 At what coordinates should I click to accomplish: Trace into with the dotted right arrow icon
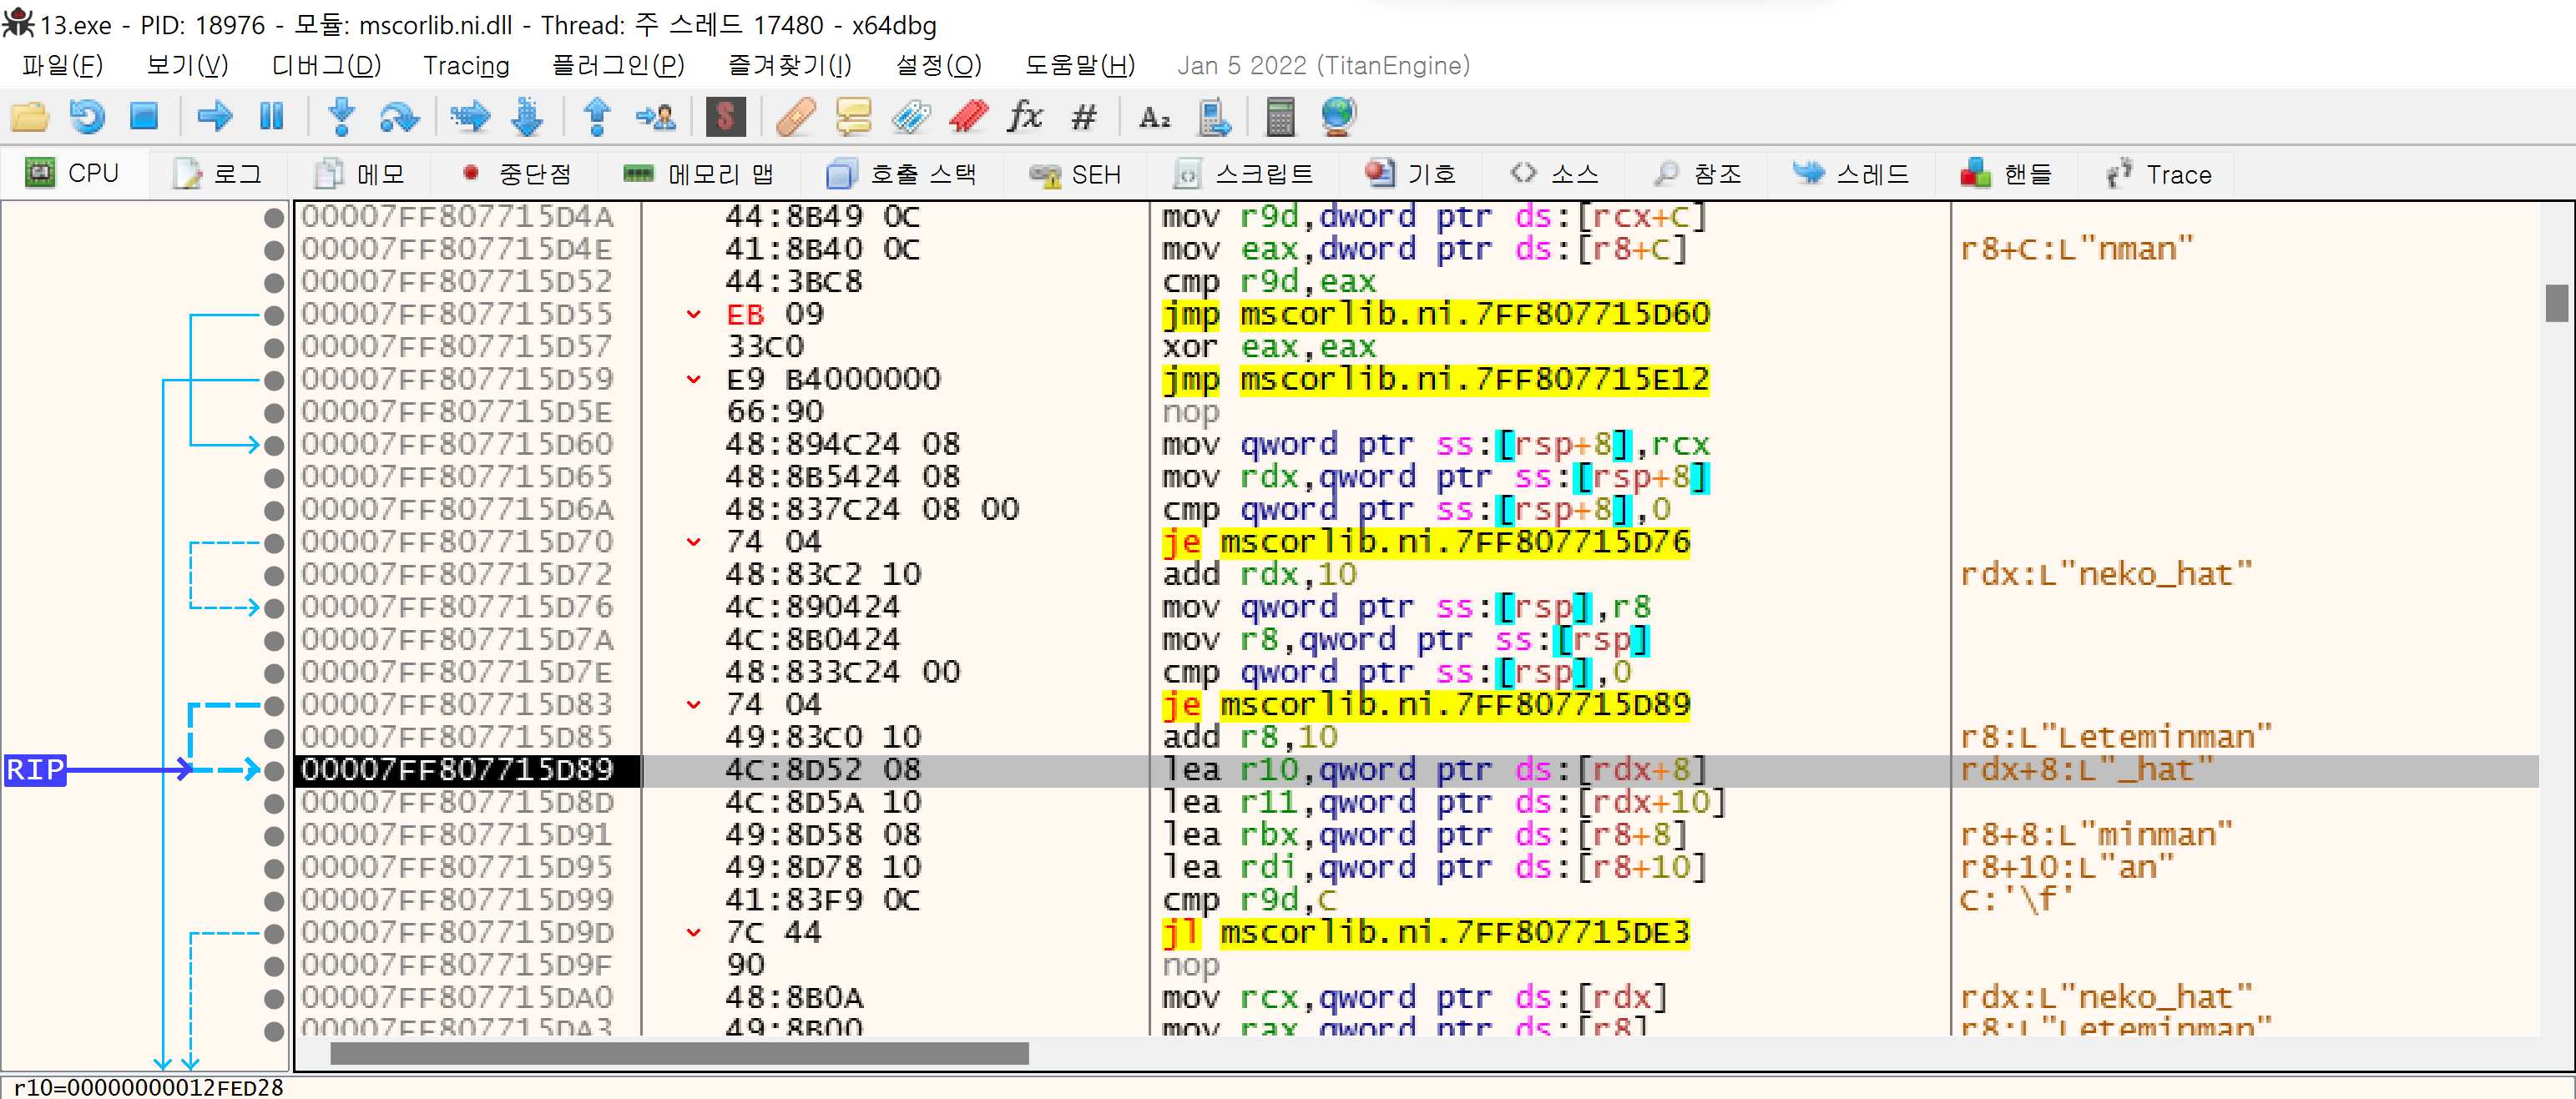tap(469, 117)
